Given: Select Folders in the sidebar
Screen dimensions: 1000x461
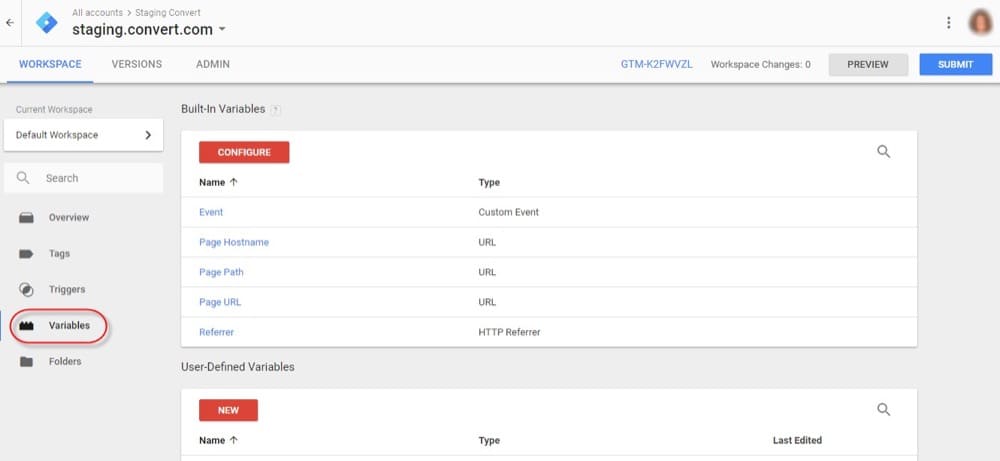Looking at the screenshot, I should click(64, 362).
